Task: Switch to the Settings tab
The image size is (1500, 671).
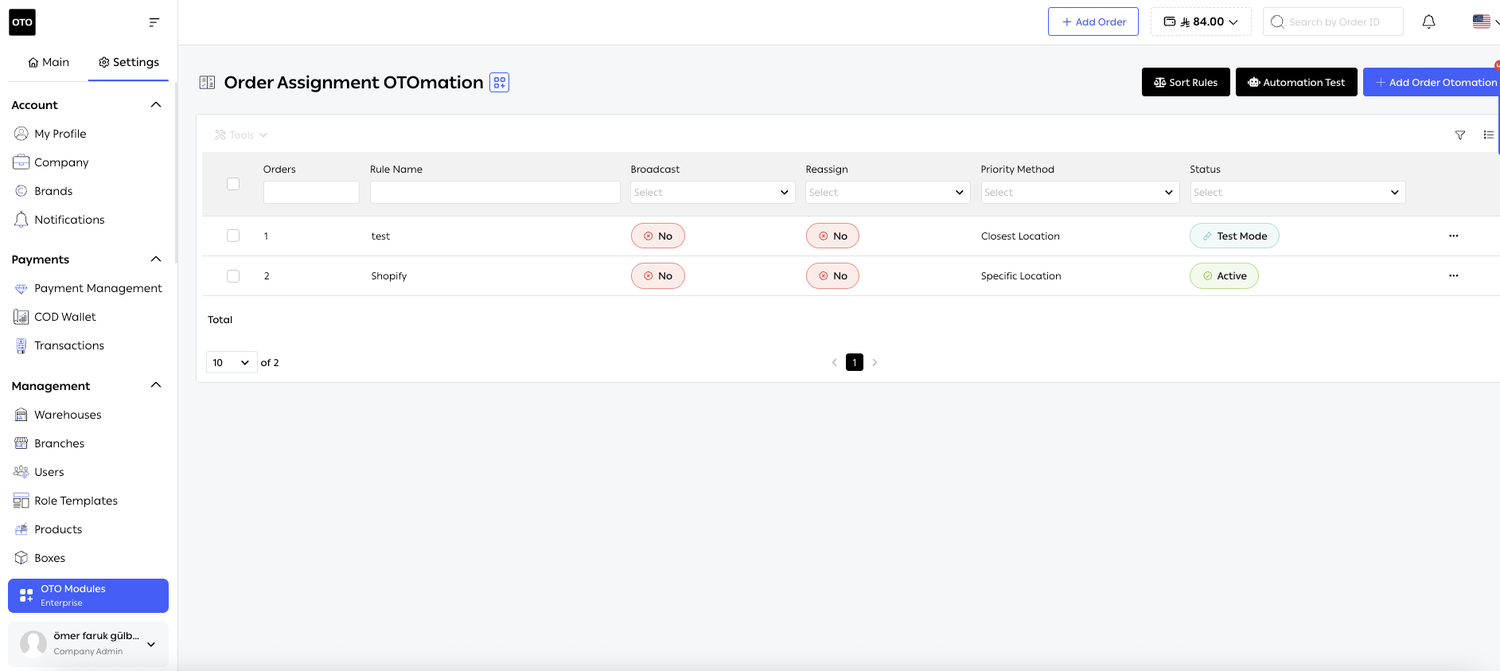Action: tap(129, 62)
